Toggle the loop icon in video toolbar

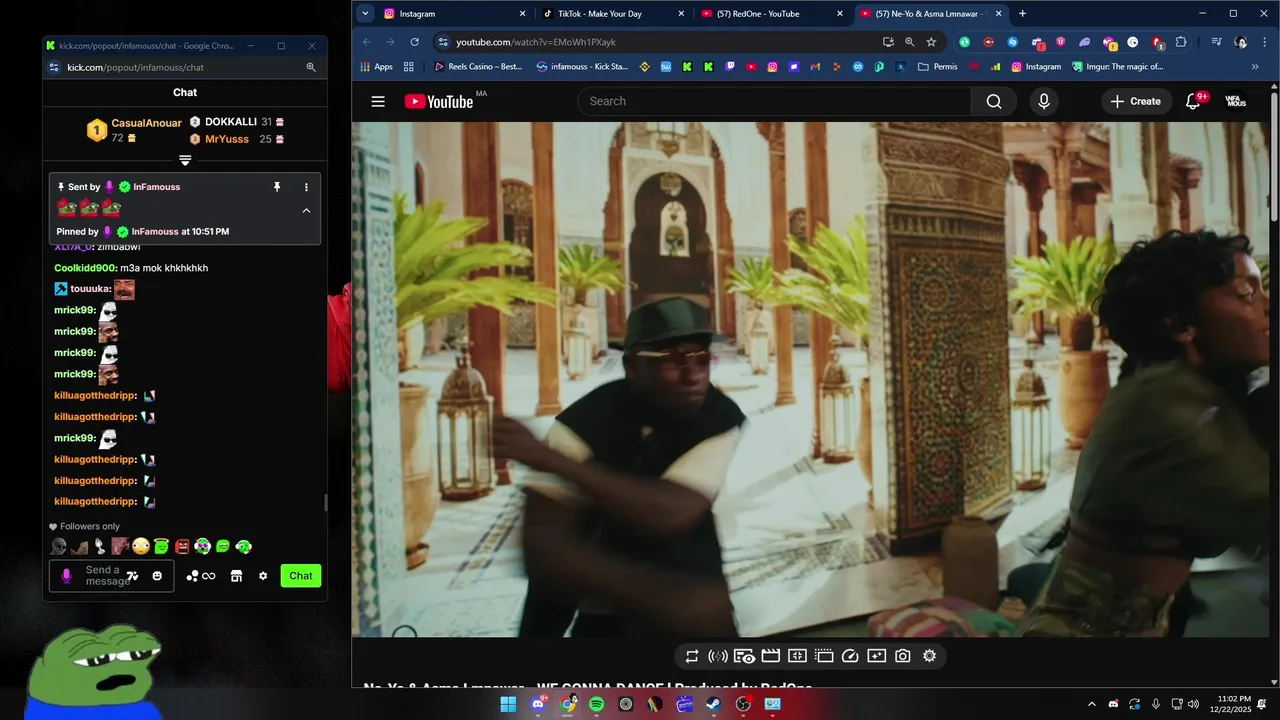(692, 656)
